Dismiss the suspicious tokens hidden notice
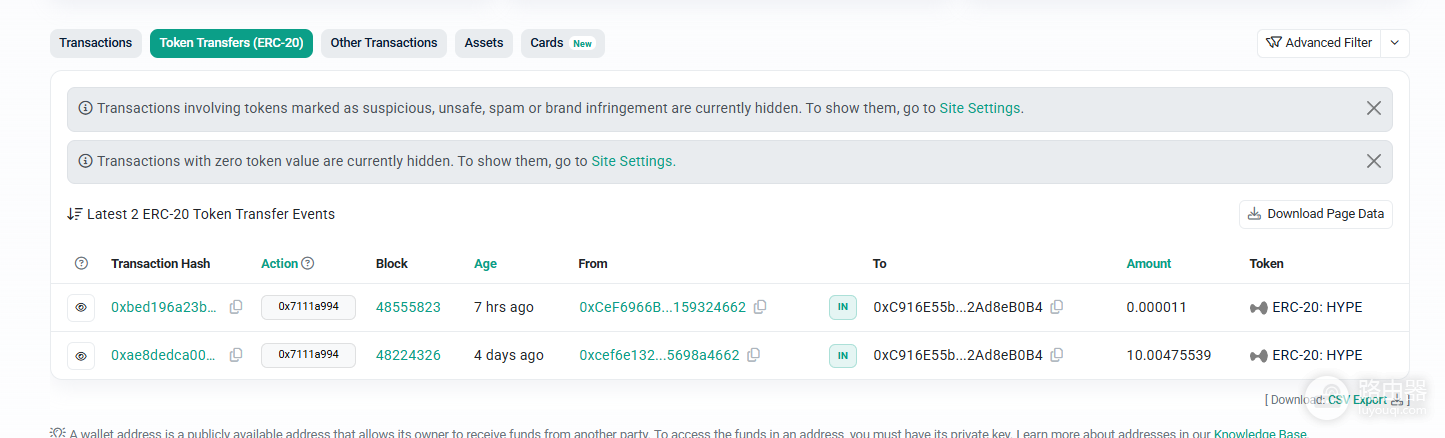The image size is (1445, 438). [1374, 108]
